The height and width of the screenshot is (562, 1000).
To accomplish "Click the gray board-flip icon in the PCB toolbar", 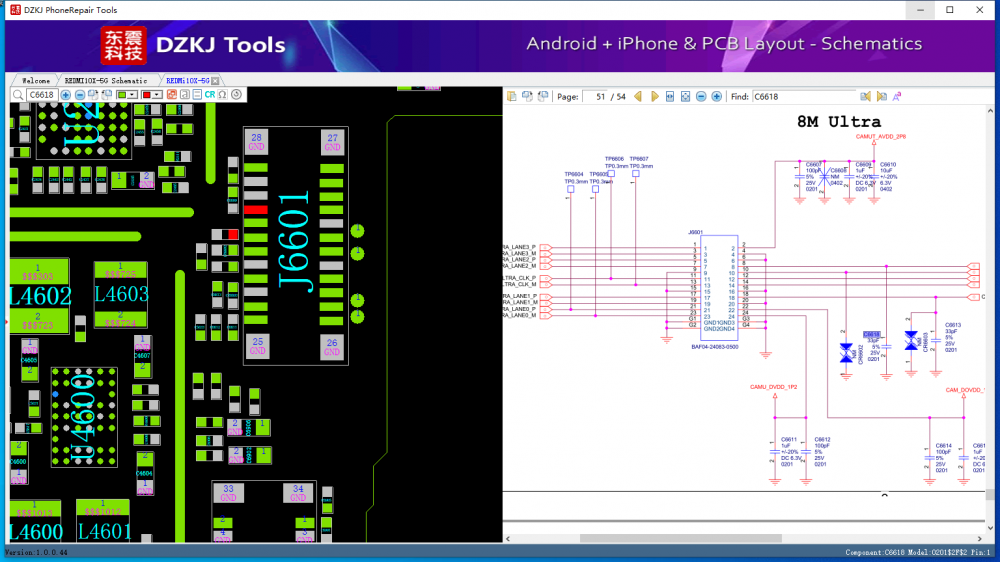I will 184,94.
